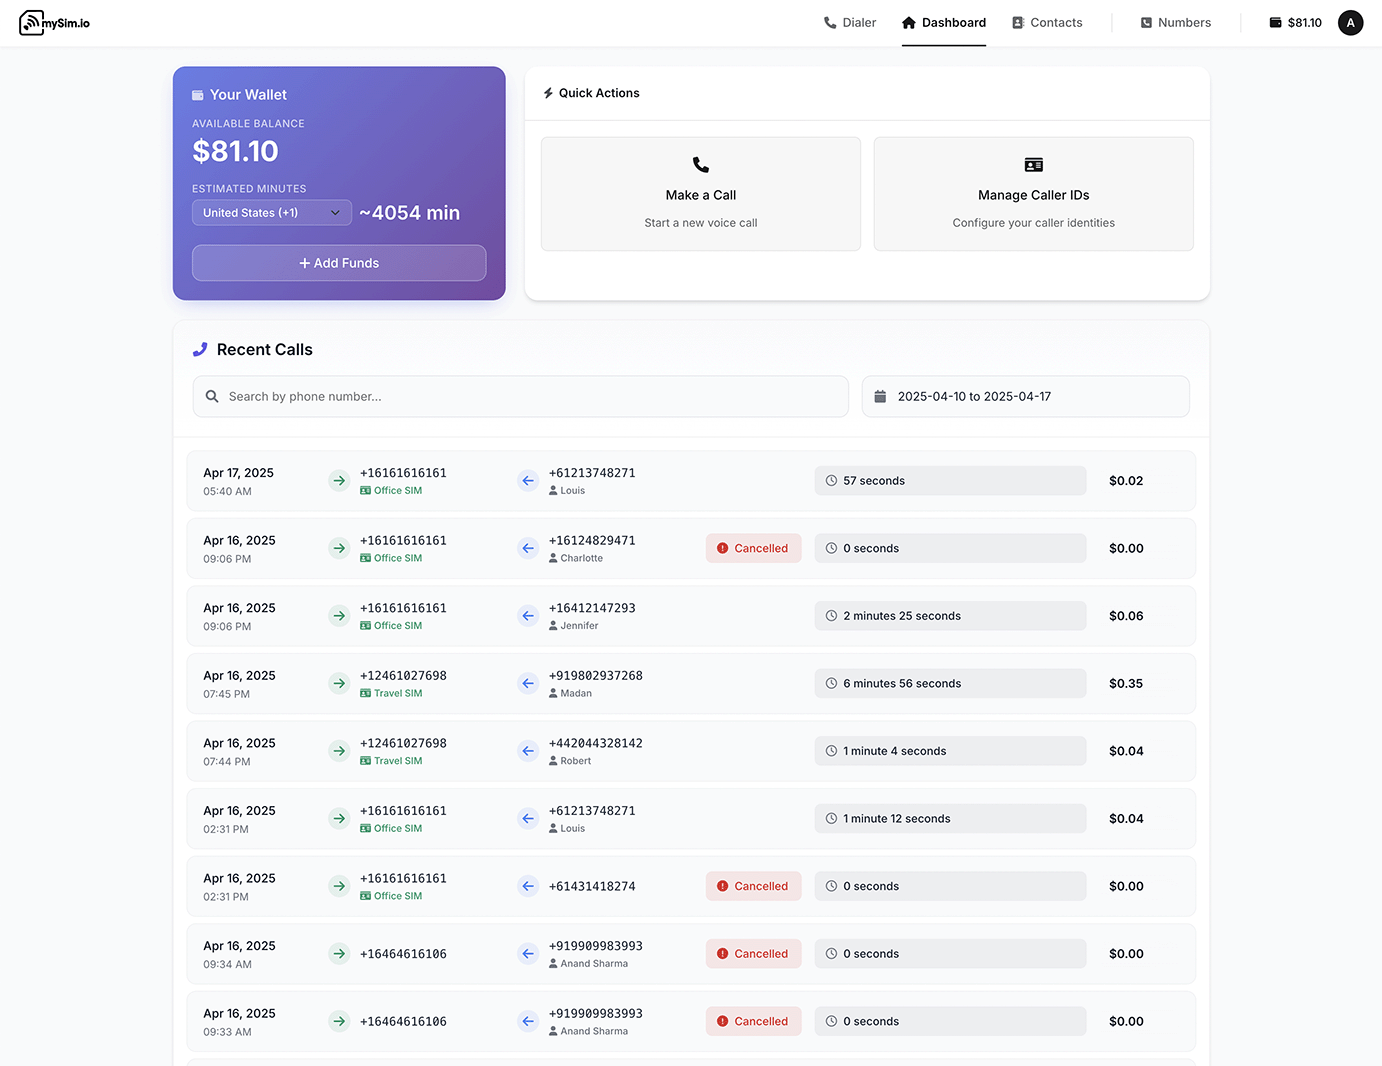
Task: Click Cancelled badge on Apr 16 09:33 AM call
Action: pos(754,1021)
